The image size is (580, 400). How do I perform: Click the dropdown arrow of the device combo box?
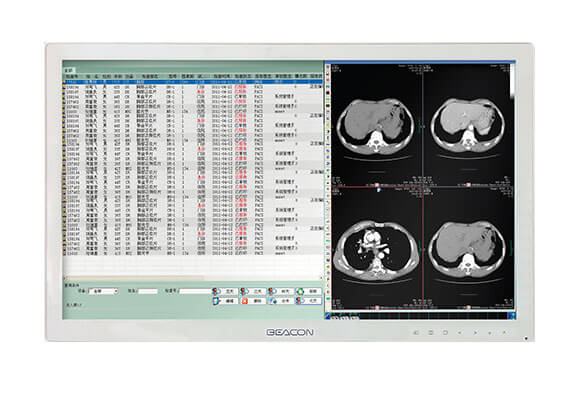(116, 291)
